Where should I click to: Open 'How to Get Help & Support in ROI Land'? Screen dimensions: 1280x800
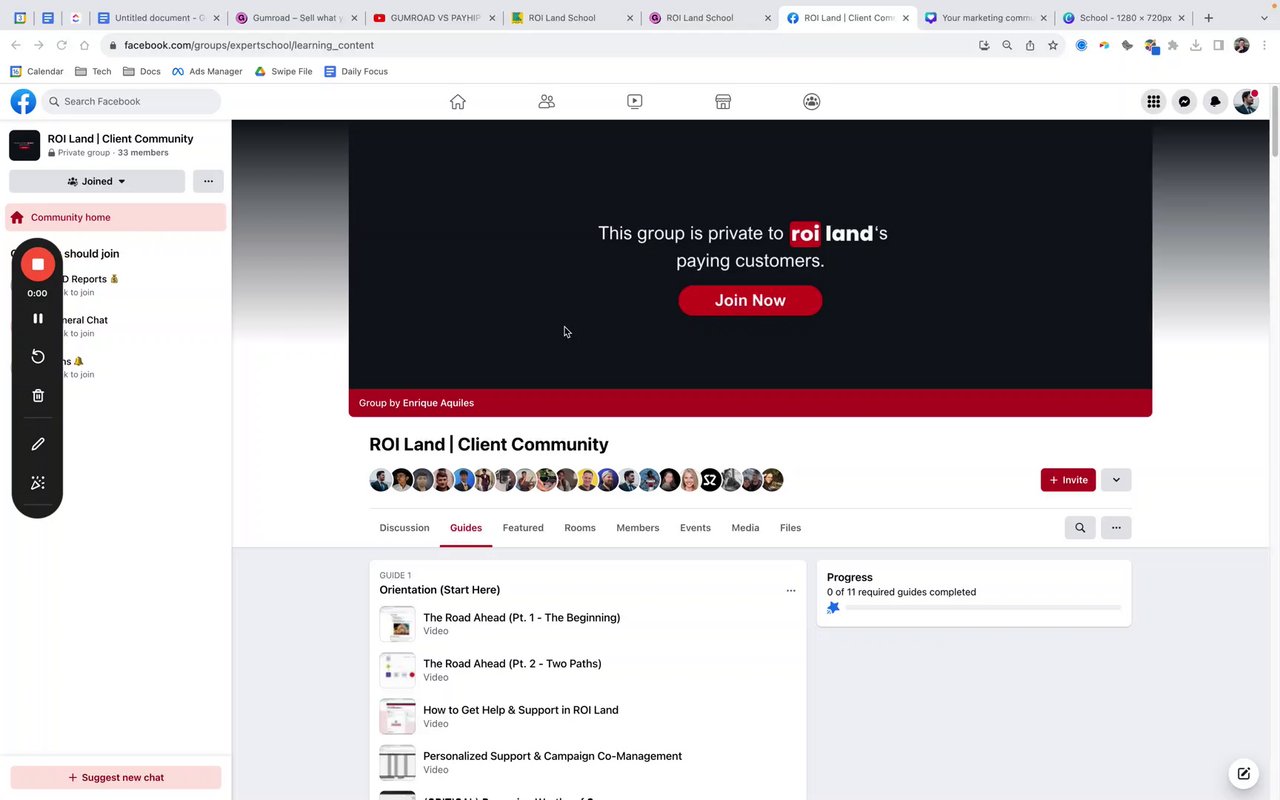click(x=520, y=710)
